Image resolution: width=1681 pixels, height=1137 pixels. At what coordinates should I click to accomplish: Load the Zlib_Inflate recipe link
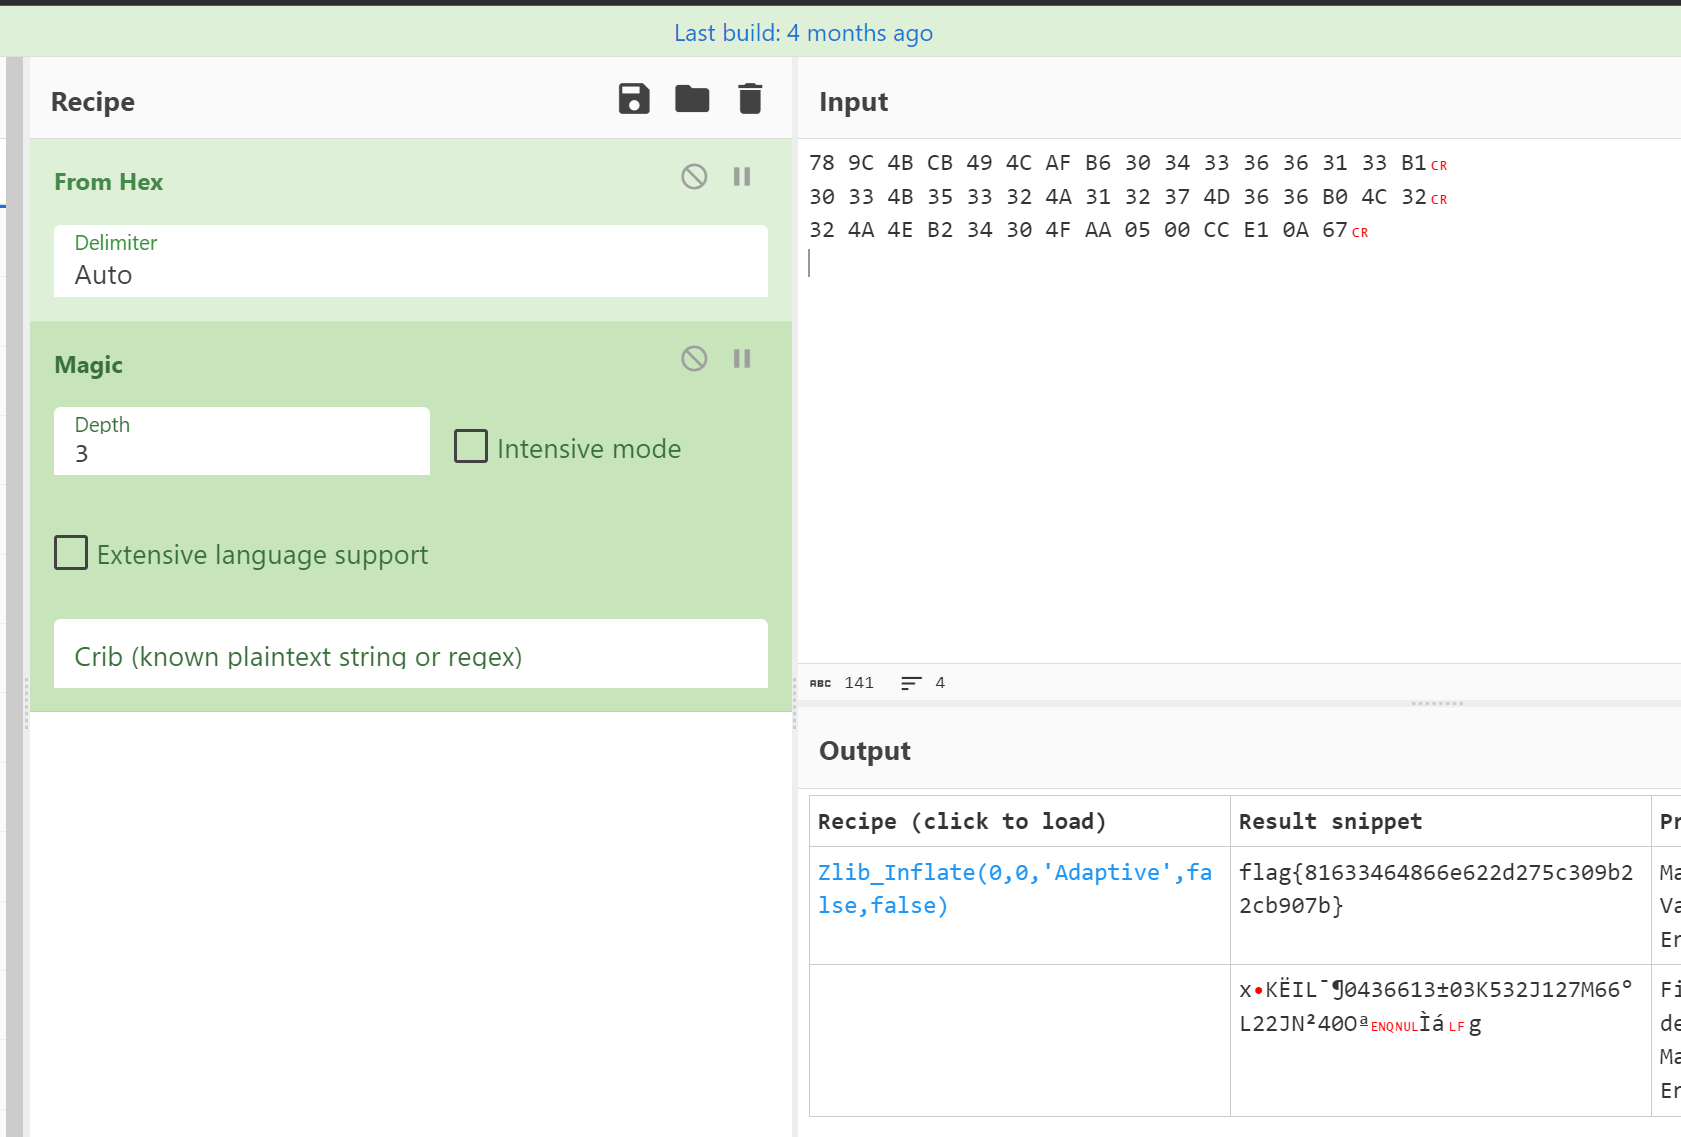tap(1015, 889)
